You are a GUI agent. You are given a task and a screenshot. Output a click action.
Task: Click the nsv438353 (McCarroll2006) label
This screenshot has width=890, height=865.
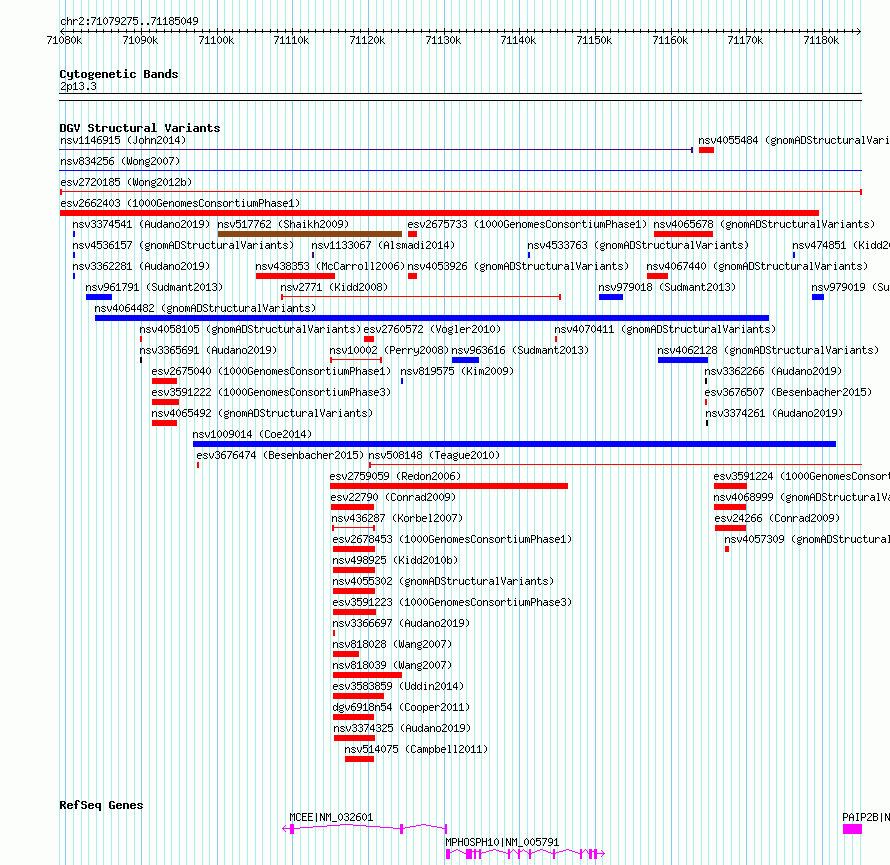[330, 266]
